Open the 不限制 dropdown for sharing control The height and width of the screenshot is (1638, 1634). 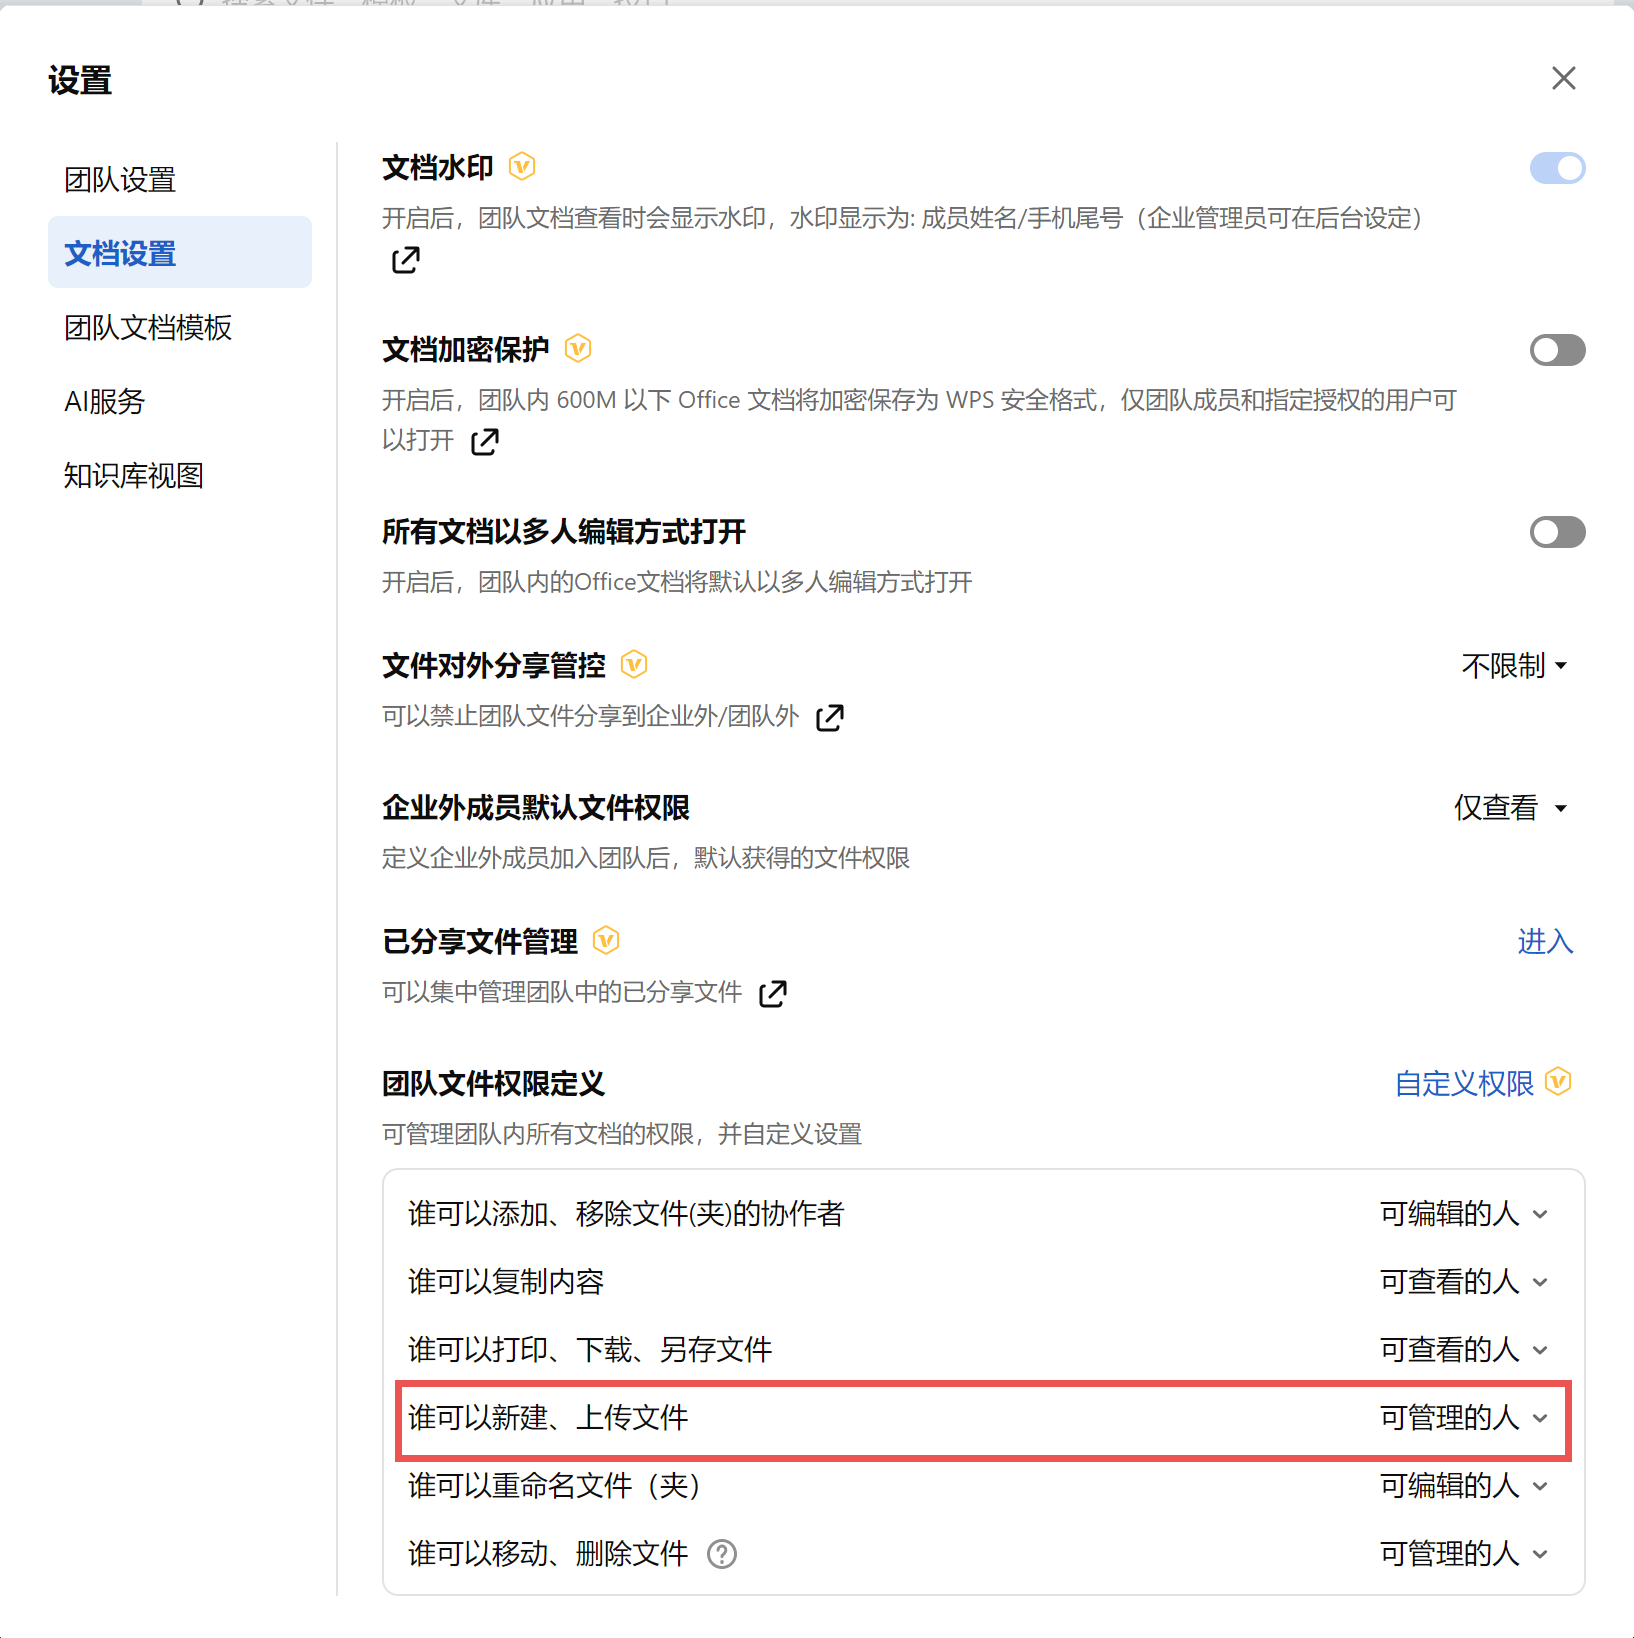(x=1514, y=666)
